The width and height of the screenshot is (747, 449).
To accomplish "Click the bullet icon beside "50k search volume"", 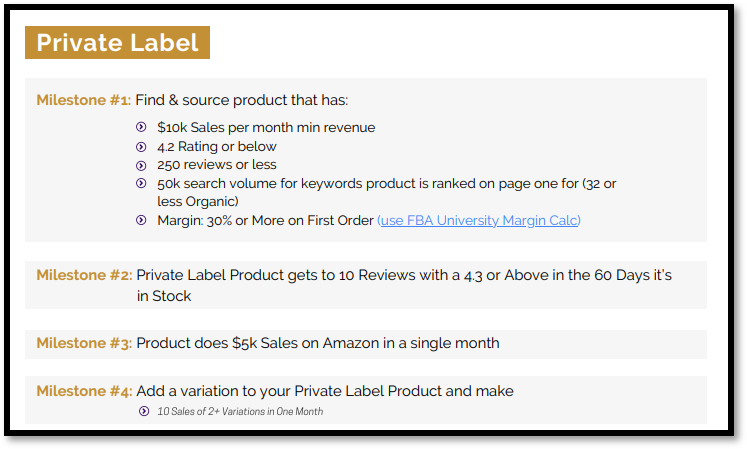I will coord(140,183).
